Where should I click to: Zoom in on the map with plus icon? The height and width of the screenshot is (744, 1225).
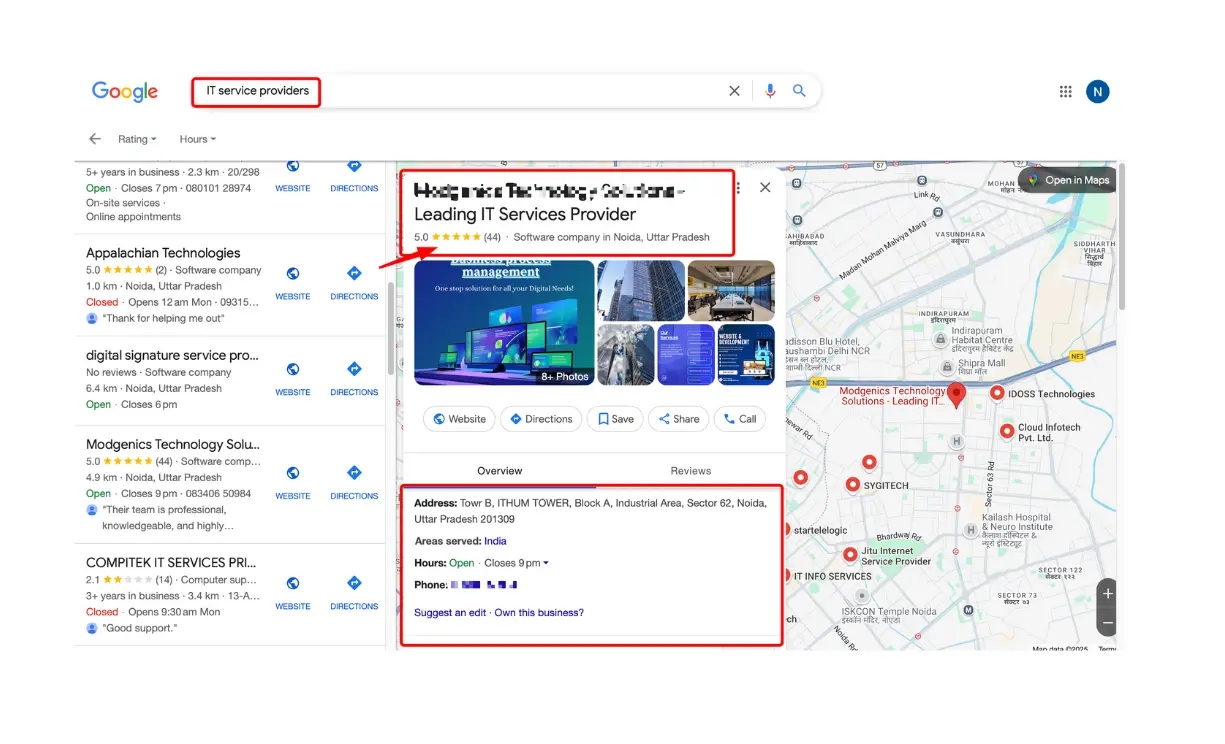1106,593
